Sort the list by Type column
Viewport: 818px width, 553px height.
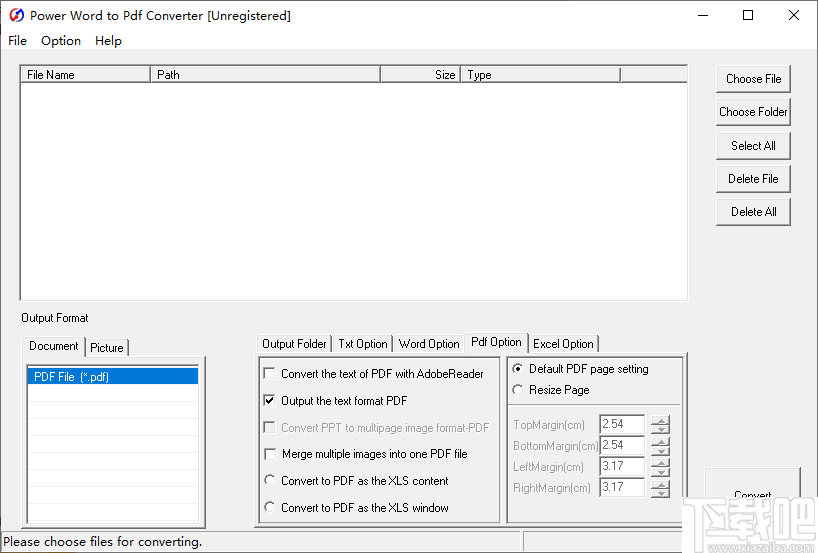(x=540, y=75)
